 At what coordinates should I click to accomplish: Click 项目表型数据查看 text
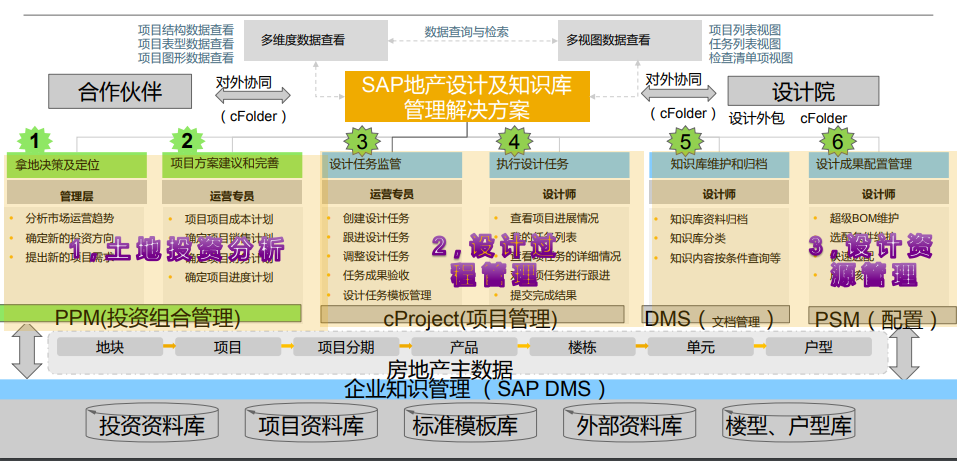186,43
